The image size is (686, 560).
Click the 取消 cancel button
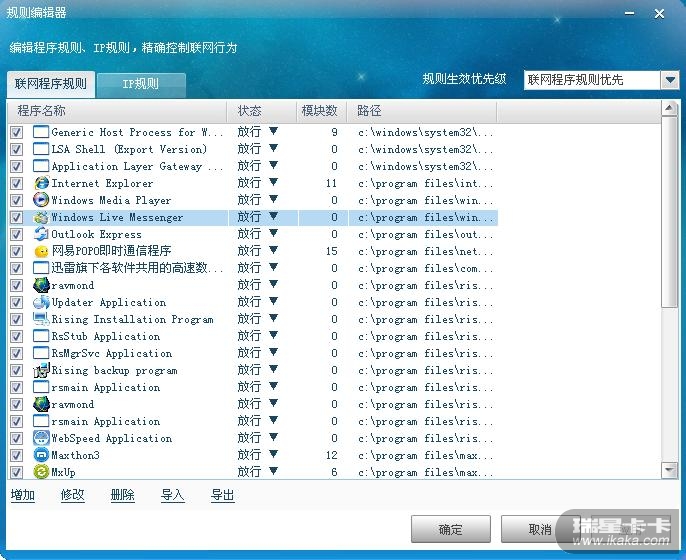540,529
